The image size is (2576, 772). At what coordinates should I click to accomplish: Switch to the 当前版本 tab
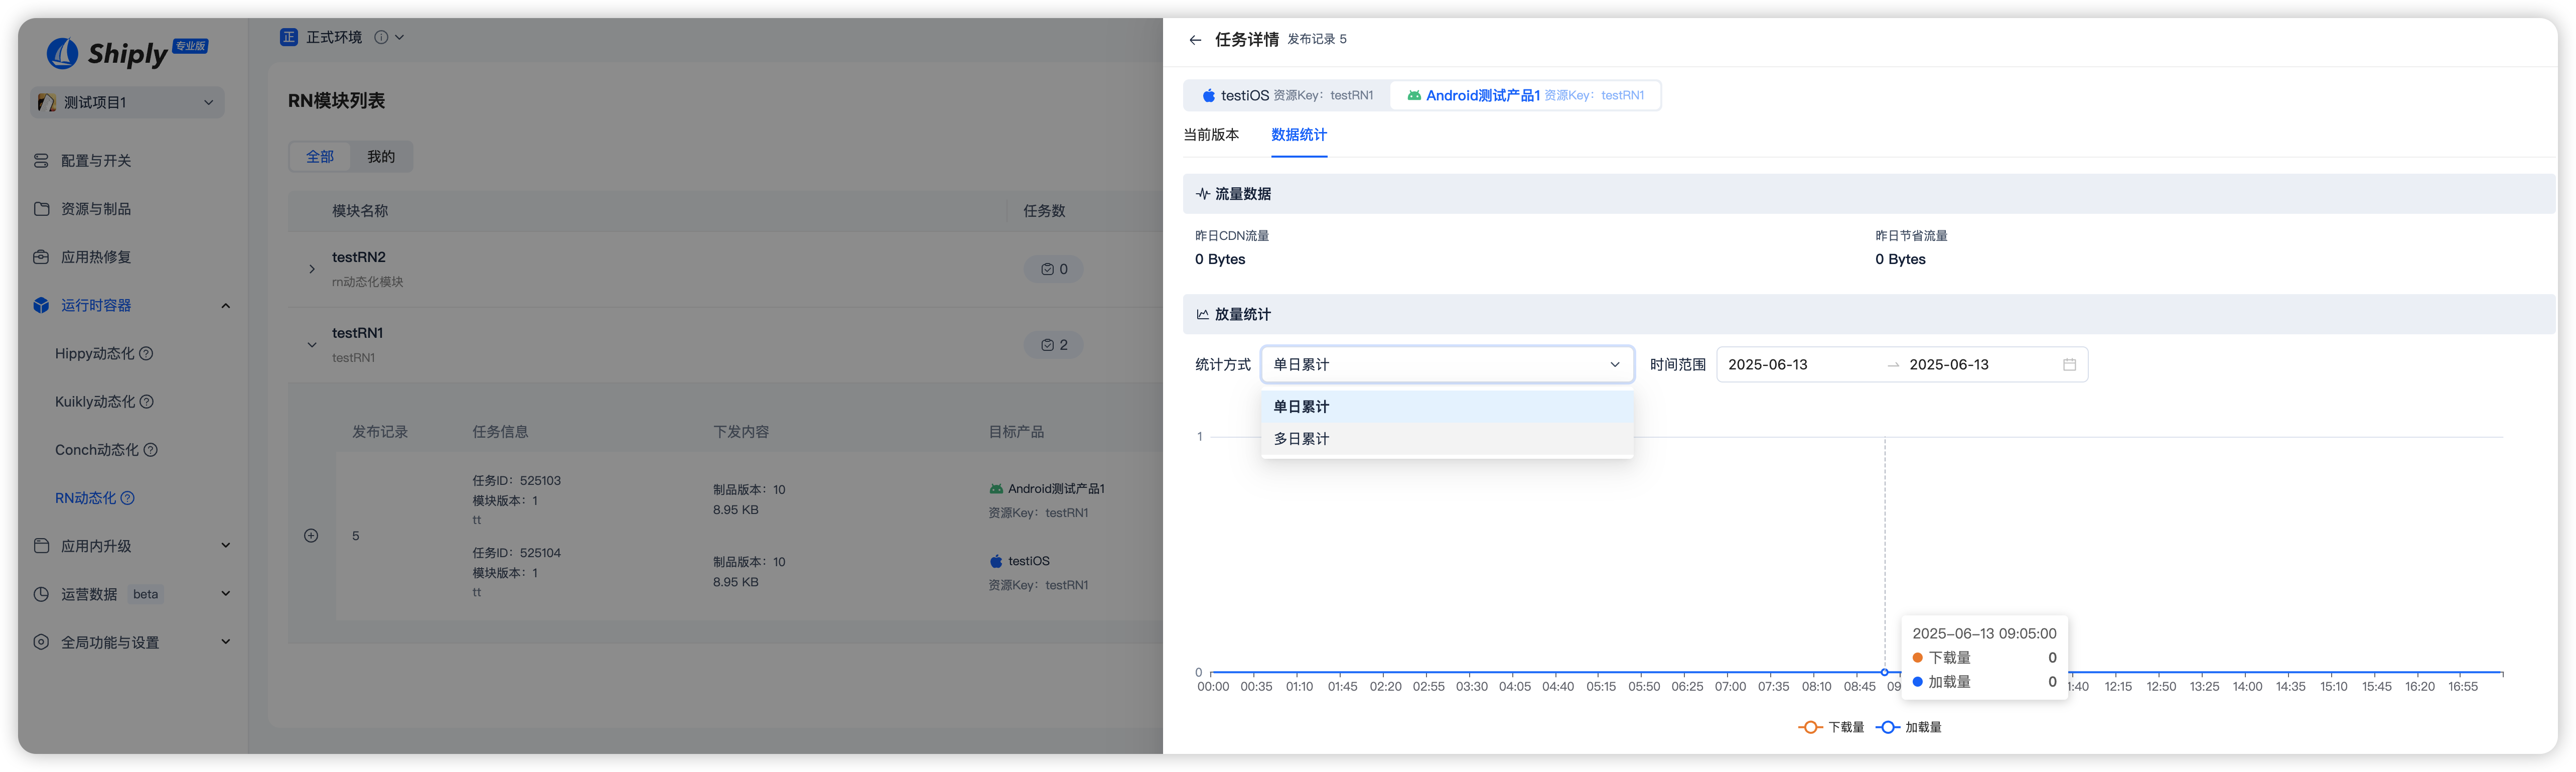point(1211,135)
